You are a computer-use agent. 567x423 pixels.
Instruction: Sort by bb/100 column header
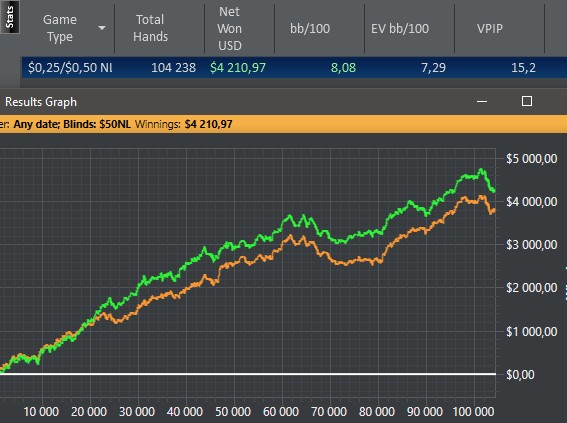[x=310, y=29]
